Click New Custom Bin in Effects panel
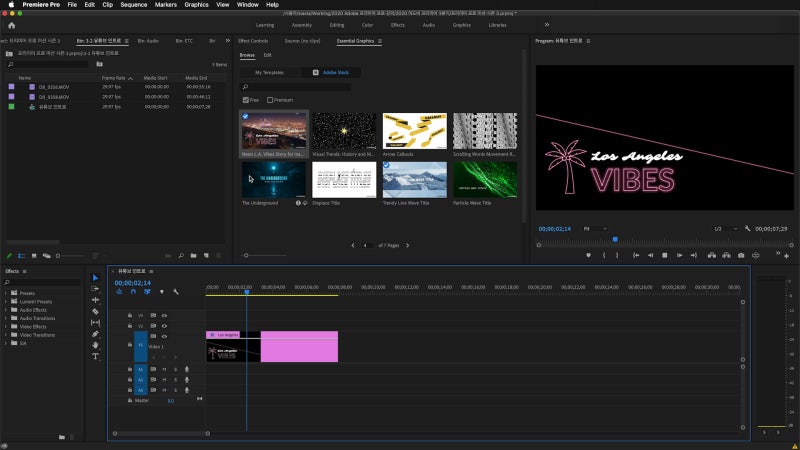 (62, 437)
